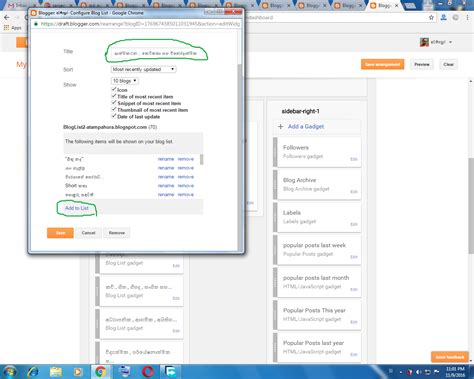Open the Show '10 blogs' dropdown

pyautogui.click(x=125, y=81)
